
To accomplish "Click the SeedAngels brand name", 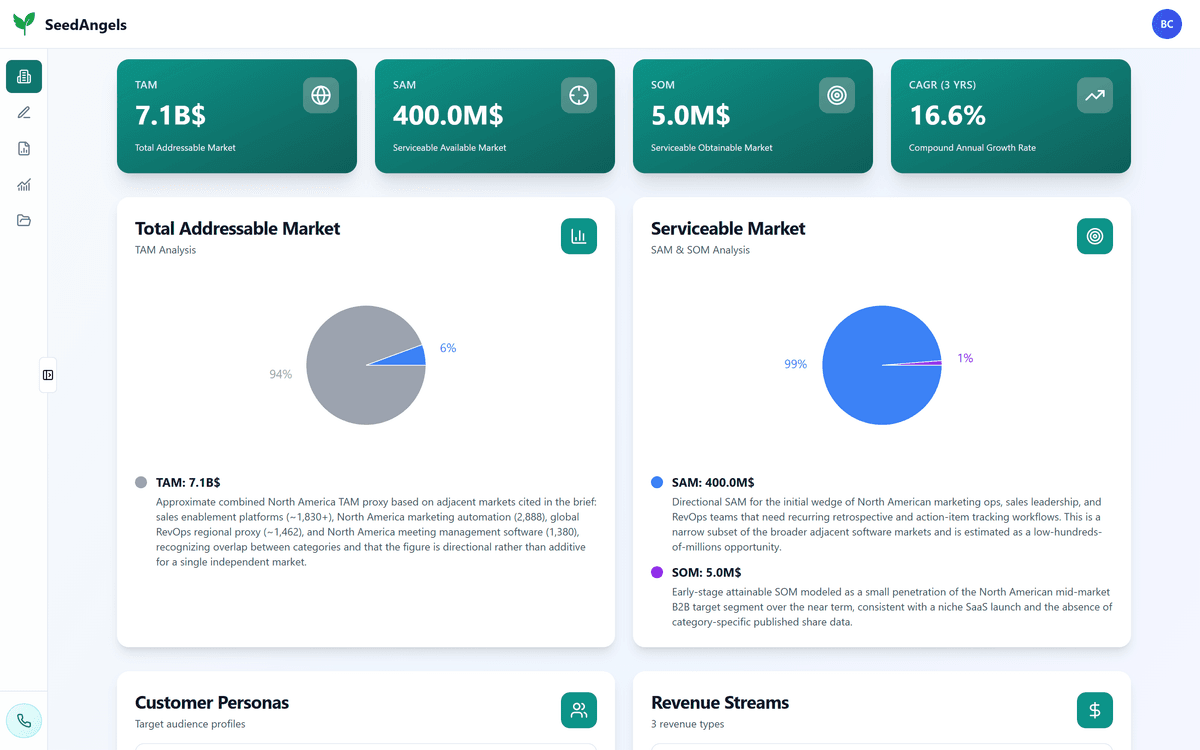I will tap(86, 24).
